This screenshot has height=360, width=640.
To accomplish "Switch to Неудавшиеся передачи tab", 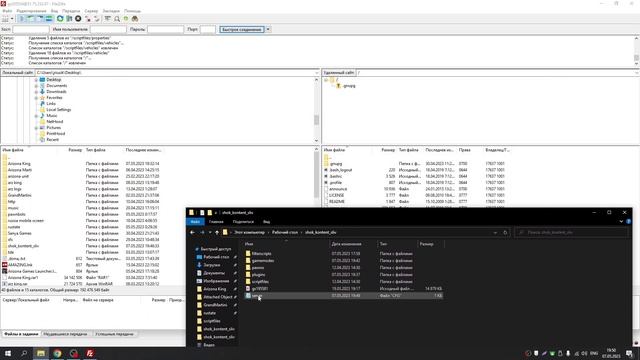I will coord(65,334).
